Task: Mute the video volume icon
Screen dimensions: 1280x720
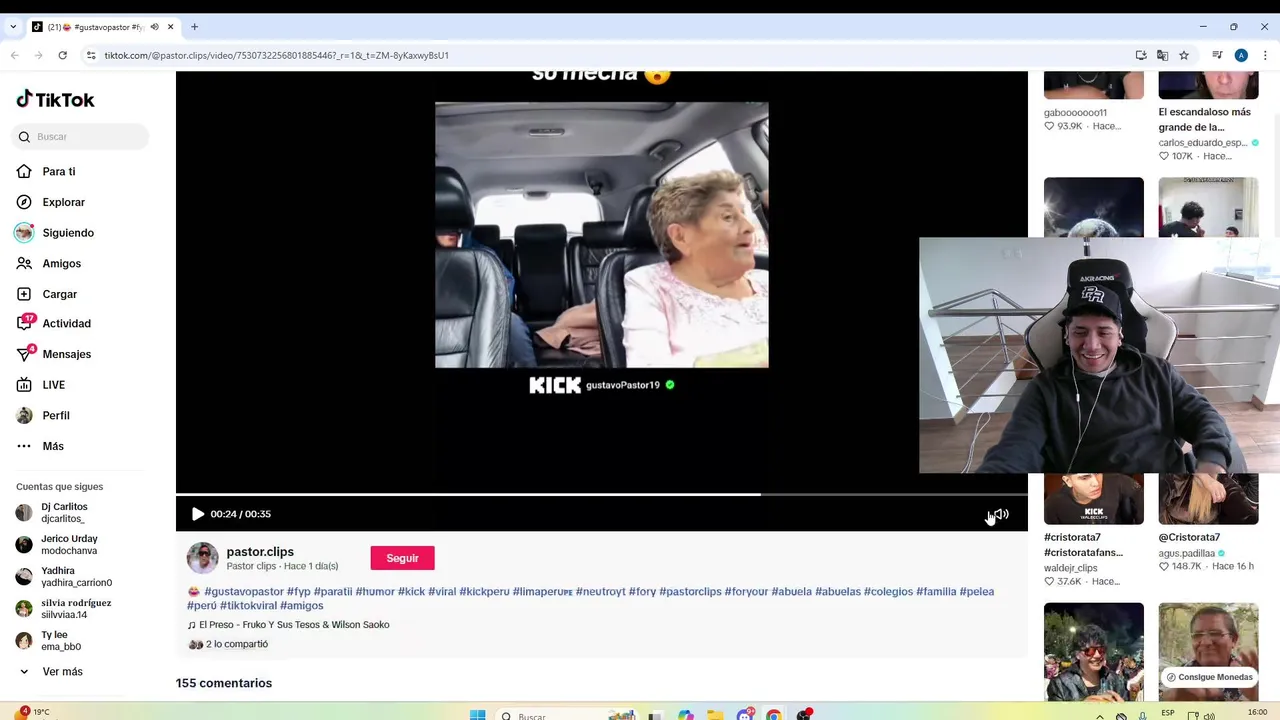Action: pos(1001,514)
